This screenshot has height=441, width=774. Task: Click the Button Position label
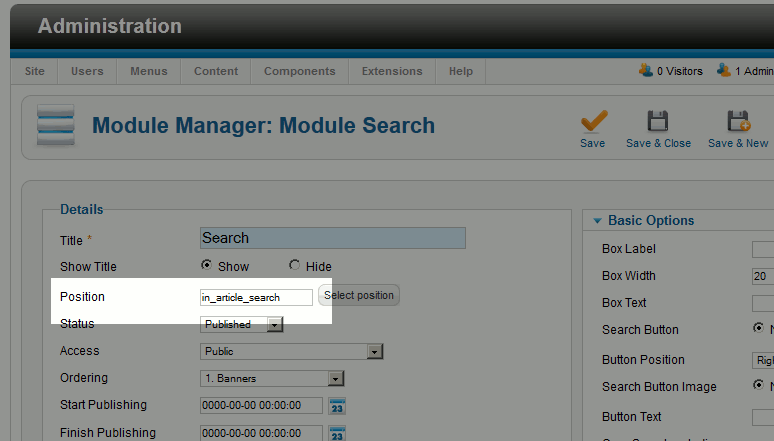click(643, 360)
